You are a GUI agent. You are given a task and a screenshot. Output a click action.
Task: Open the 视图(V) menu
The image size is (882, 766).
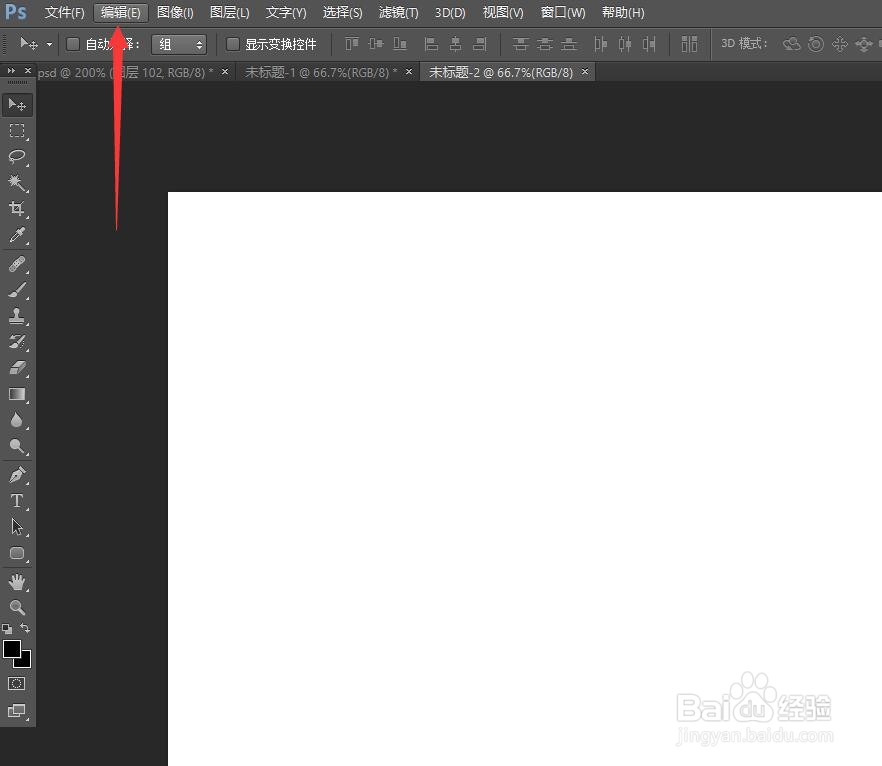click(x=503, y=12)
